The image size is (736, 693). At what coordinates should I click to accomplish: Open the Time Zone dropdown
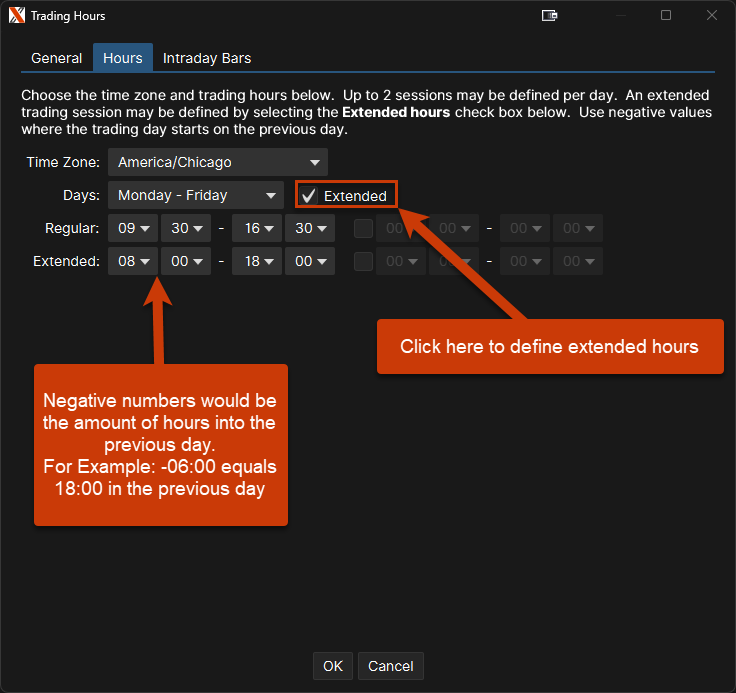[x=218, y=162]
